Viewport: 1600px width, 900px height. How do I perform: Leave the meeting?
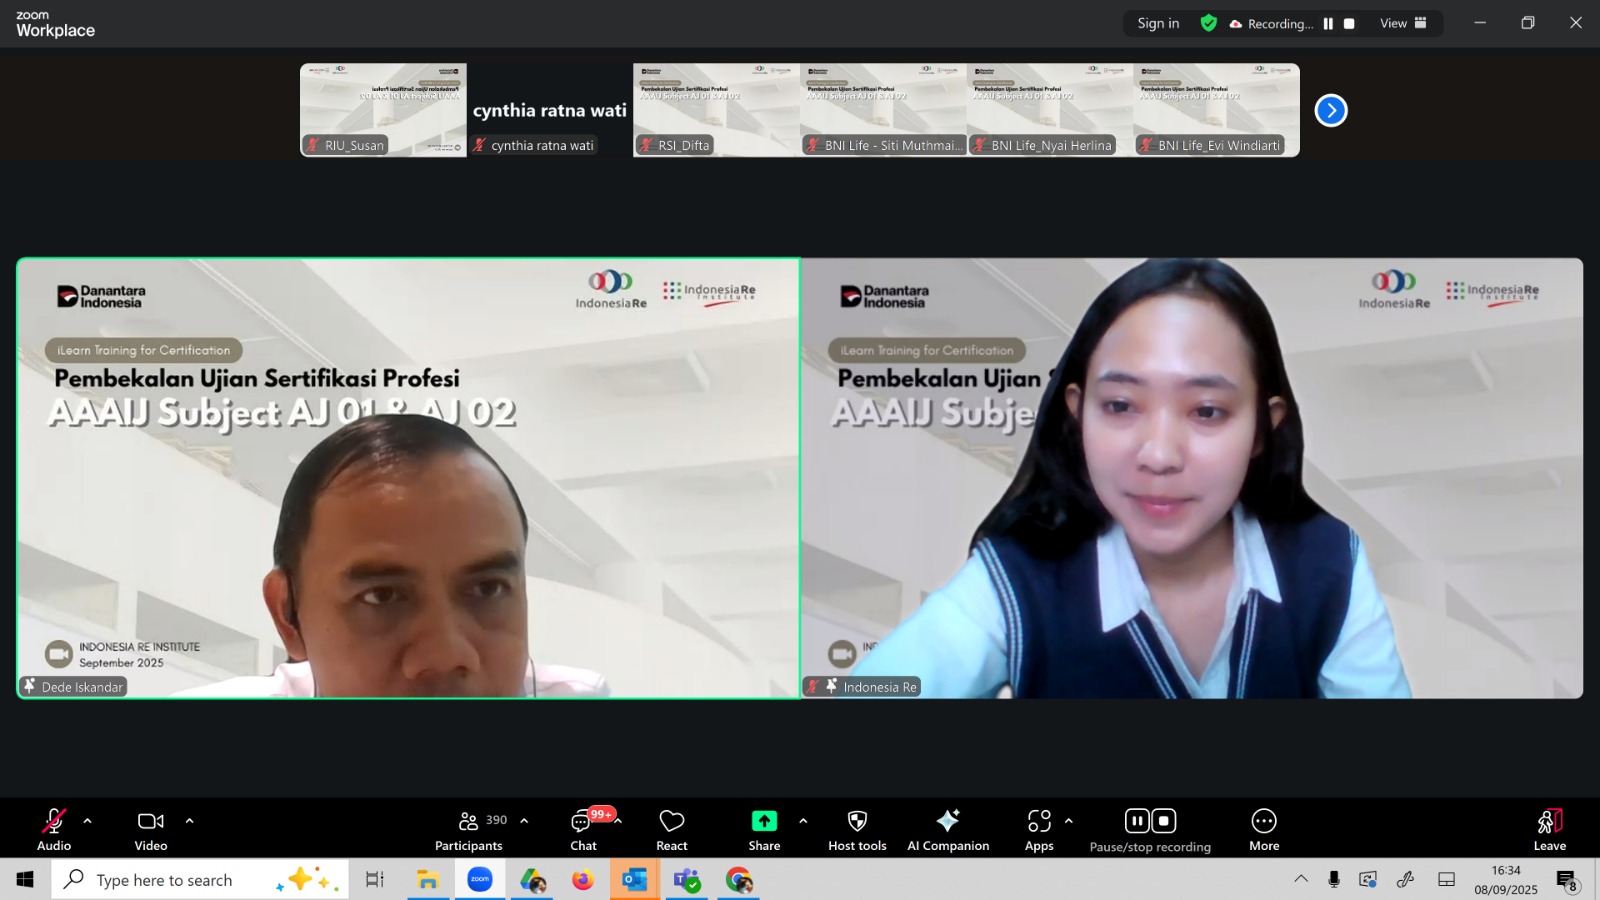(1549, 829)
